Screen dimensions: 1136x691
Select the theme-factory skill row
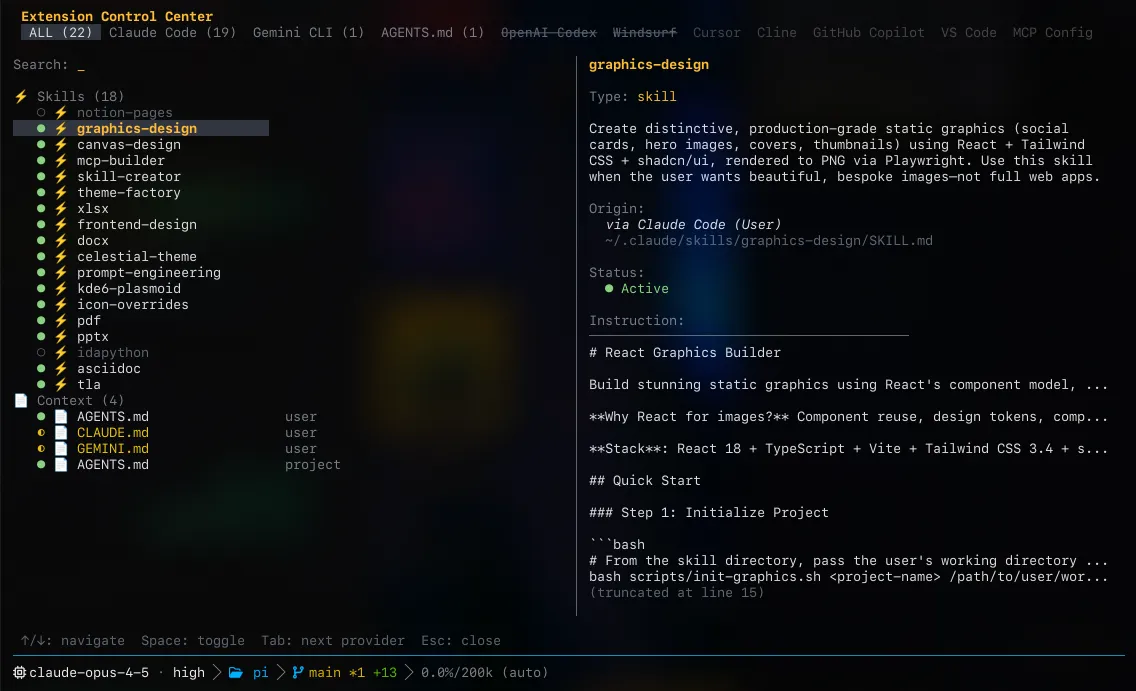pyautogui.click(x=129, y=193)
